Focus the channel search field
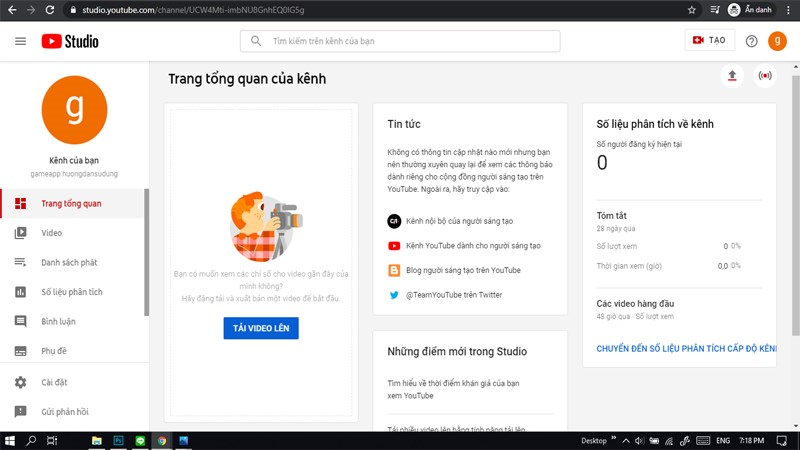This screenshot has width=800, height=450. 400,41
